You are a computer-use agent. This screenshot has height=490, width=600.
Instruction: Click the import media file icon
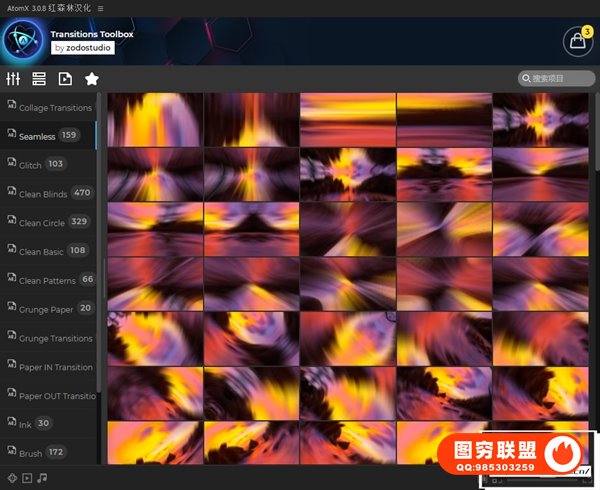pyautogui.click(x=65, y=79)
